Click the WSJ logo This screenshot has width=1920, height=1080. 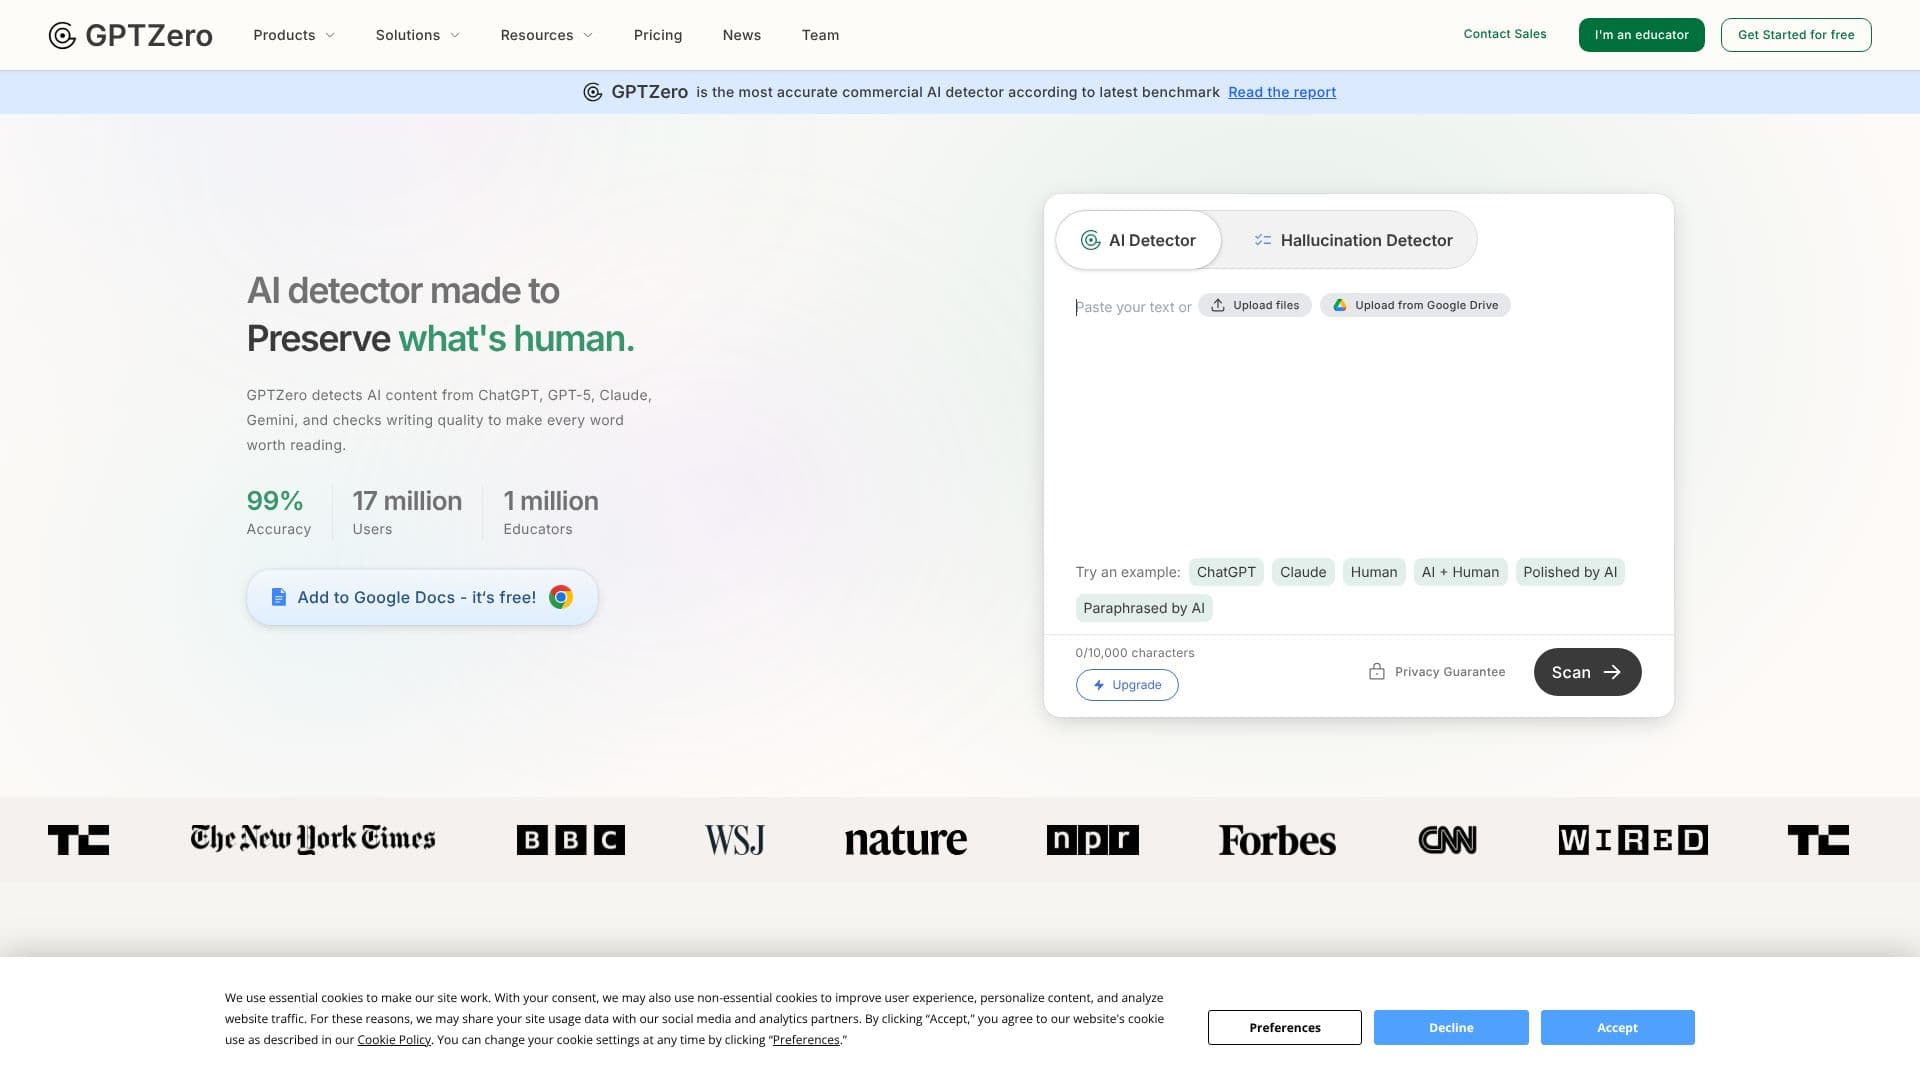(735, 840)
